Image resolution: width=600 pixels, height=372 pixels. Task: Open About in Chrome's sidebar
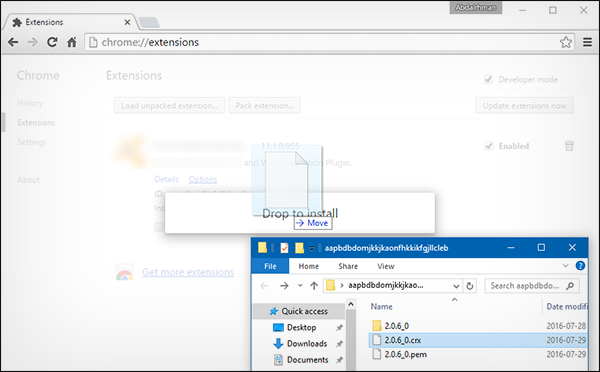click(28, 180)
